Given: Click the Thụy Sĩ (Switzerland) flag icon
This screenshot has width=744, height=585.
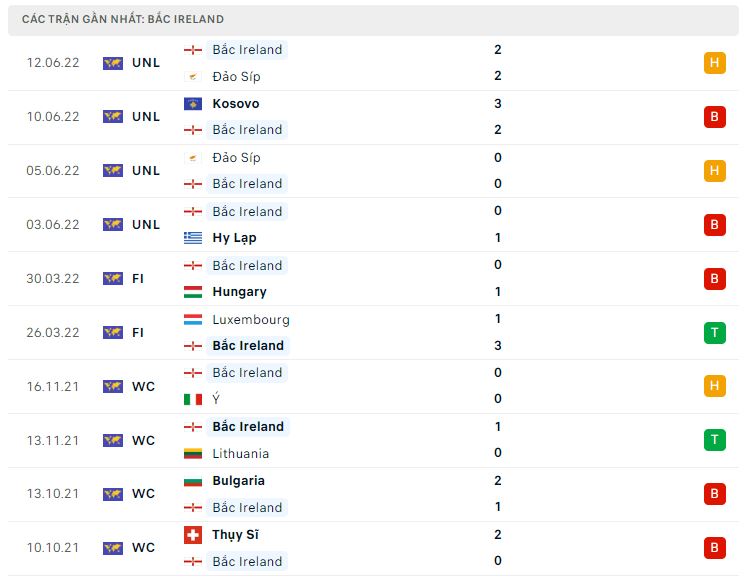Looking at the screenshot, I should tap(193, 535).
